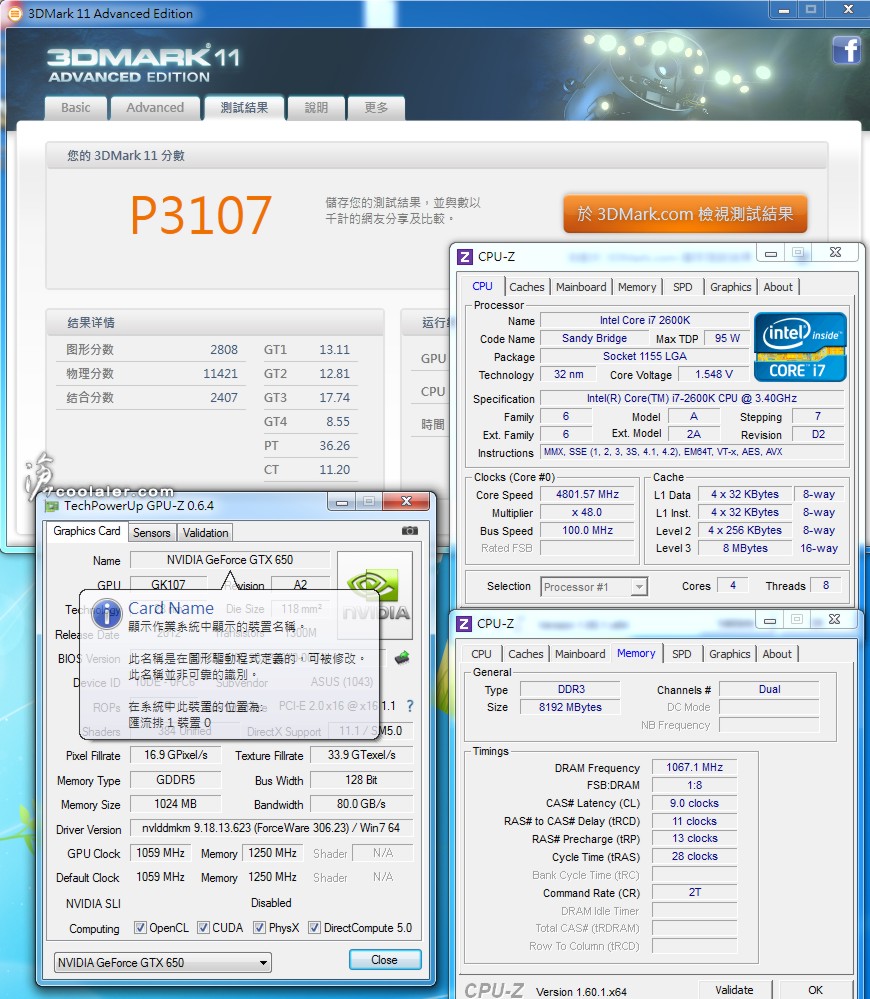Click the CPU-Z title bar icon of the Memory window
Screen dimensions: 870x999
[x=464, y=624]
